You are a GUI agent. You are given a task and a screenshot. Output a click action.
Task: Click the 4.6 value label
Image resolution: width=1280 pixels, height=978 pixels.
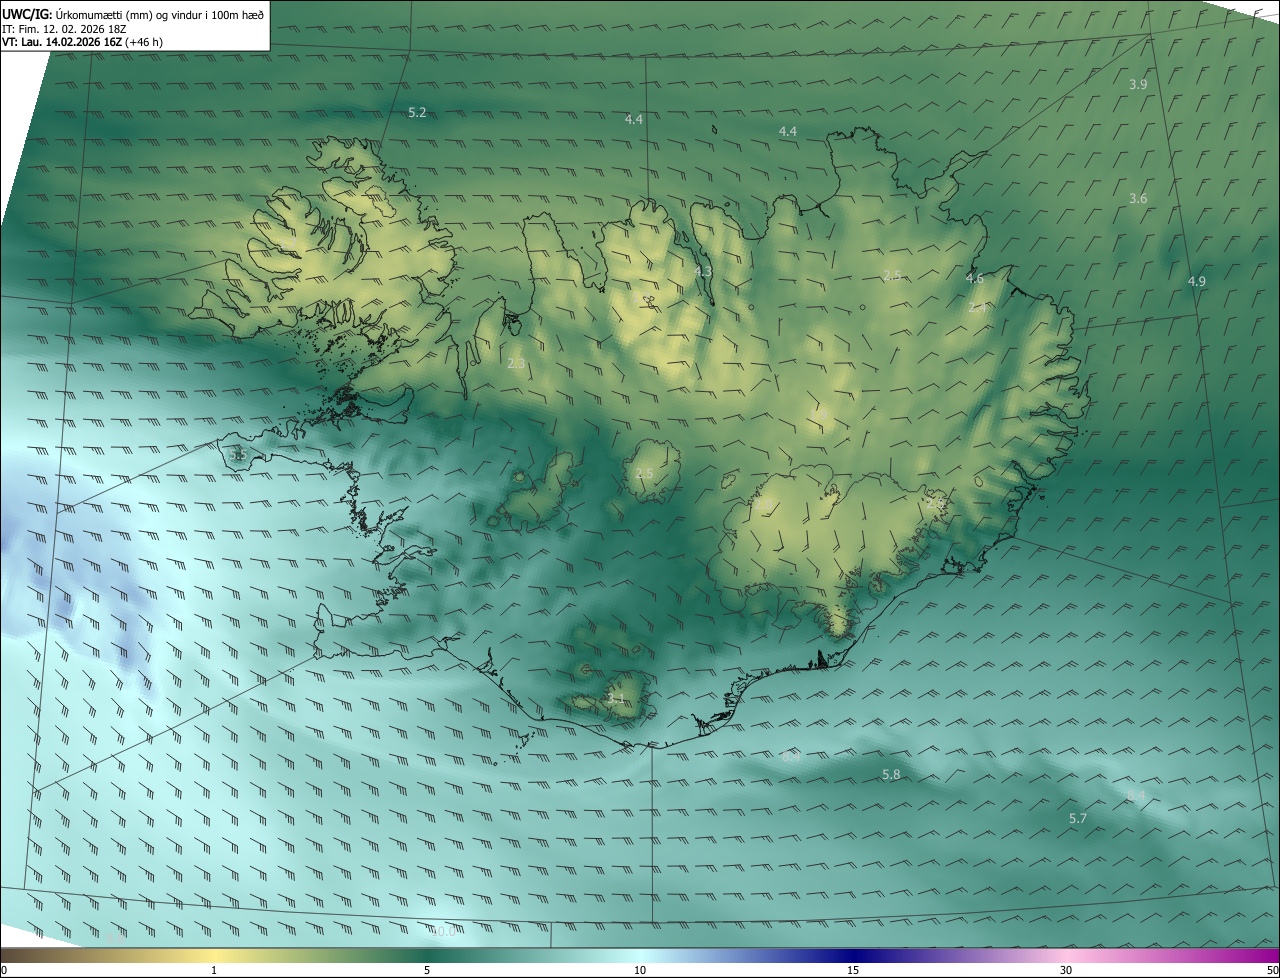coord(974,279)
